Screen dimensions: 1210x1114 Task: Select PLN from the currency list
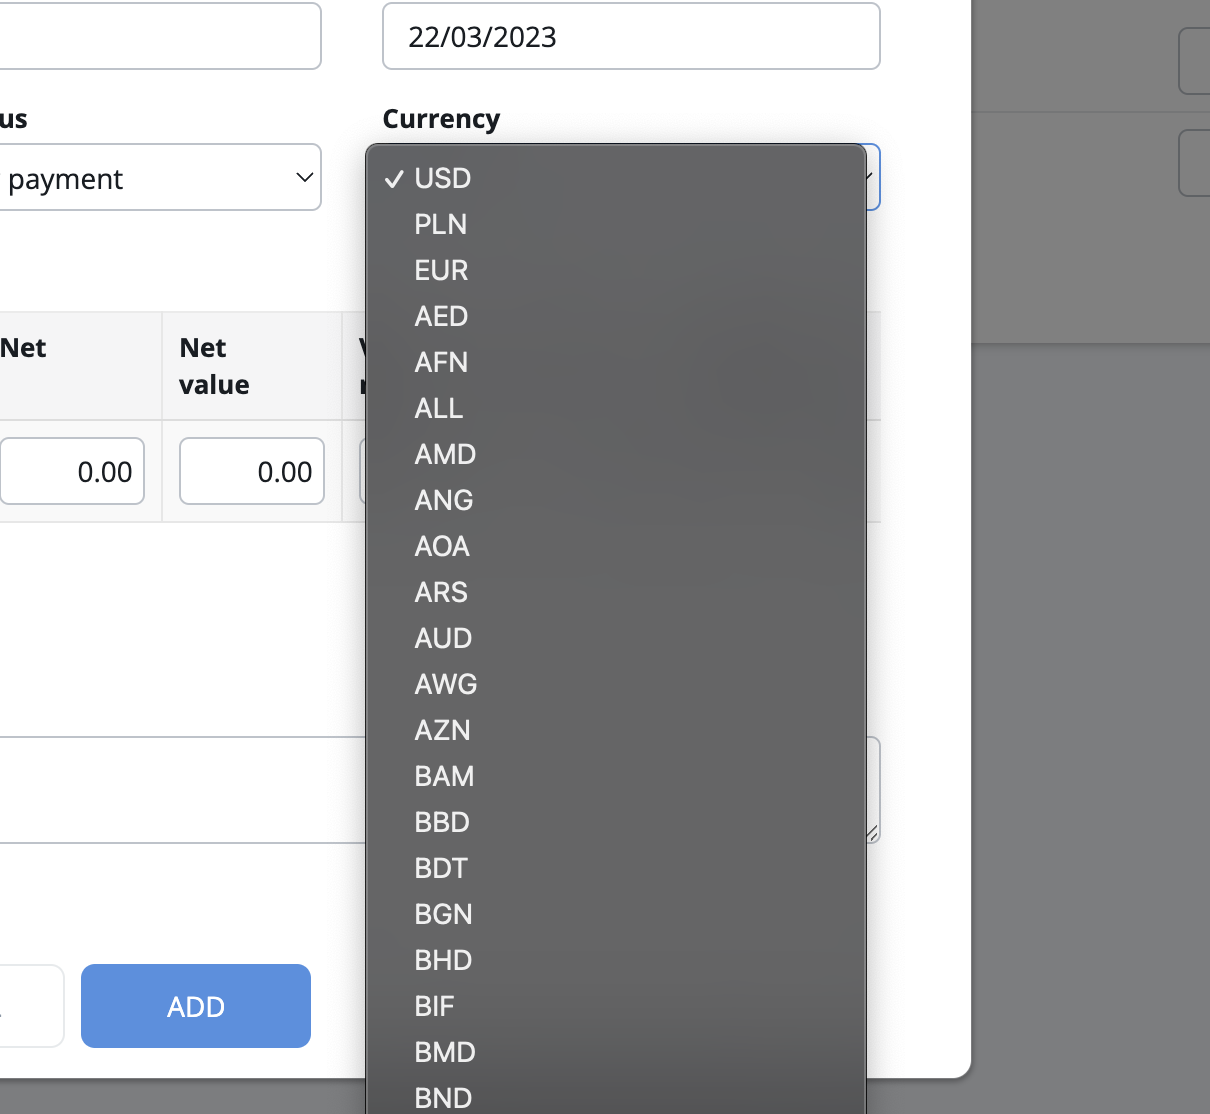point(441,224)
